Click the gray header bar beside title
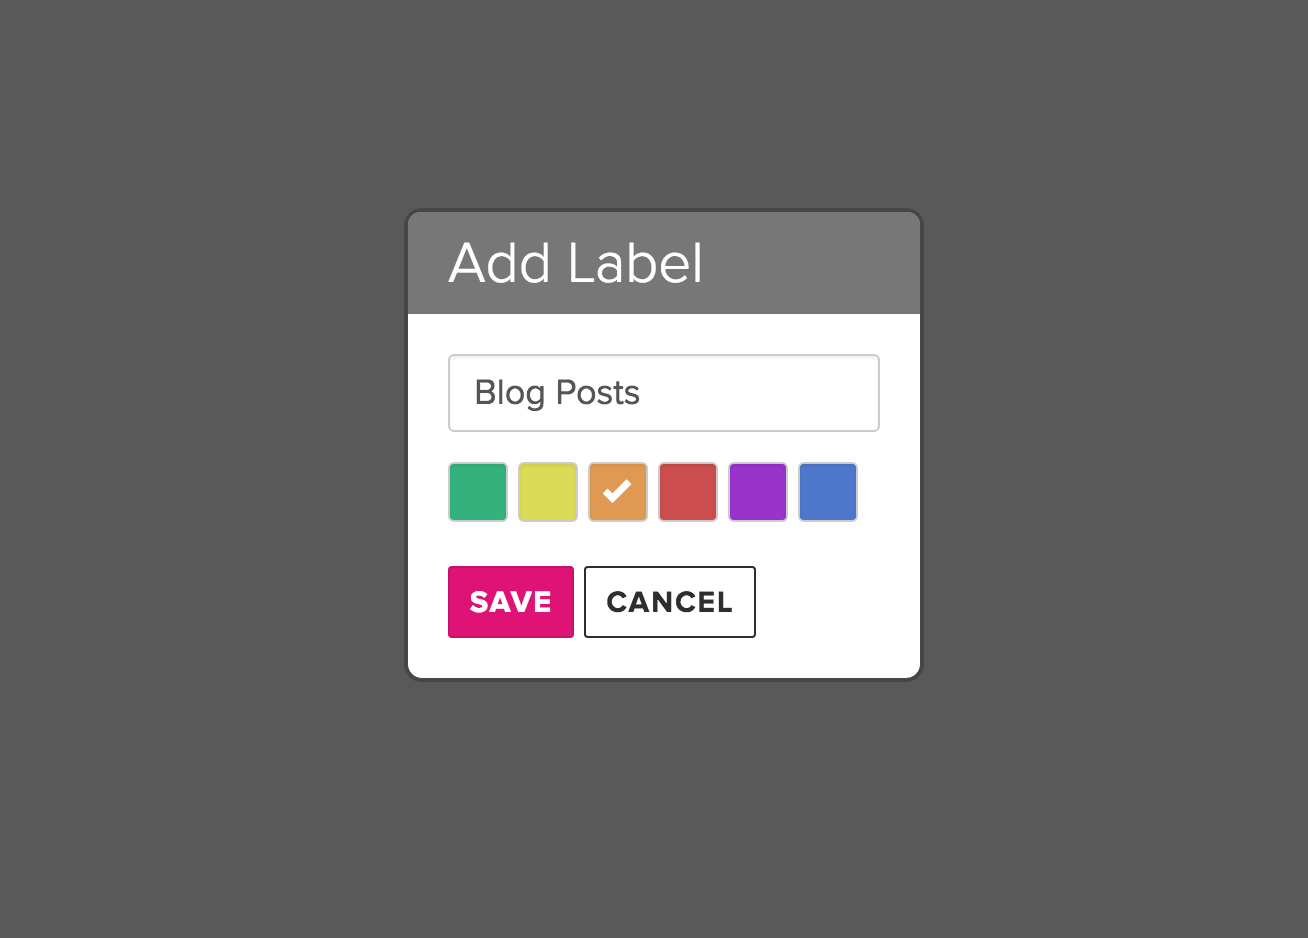 point(810,263)
